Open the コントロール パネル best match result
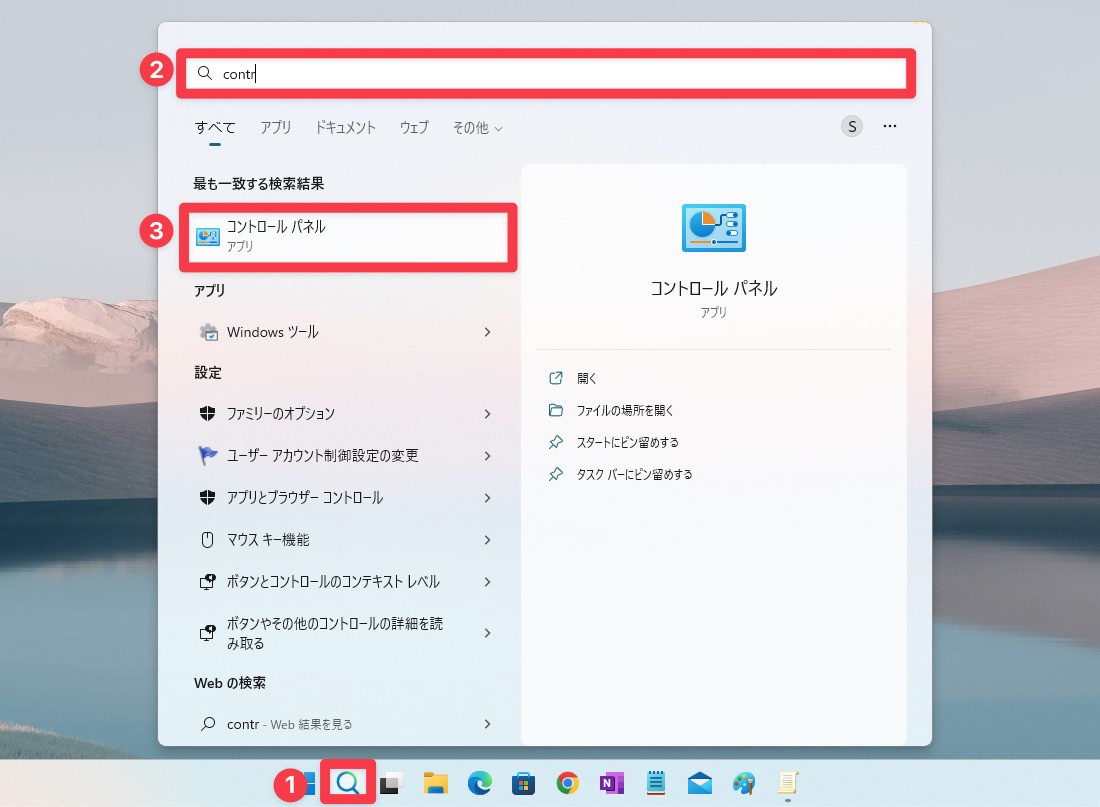 click(x=348, y=236)
